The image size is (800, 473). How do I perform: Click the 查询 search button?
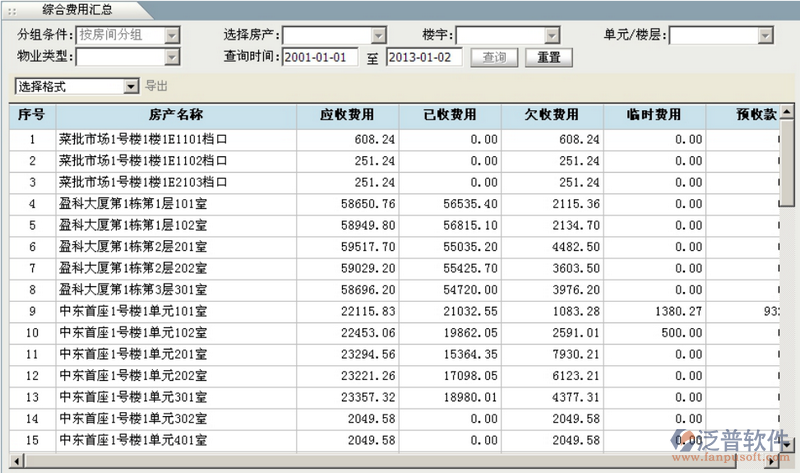[494, 57]
